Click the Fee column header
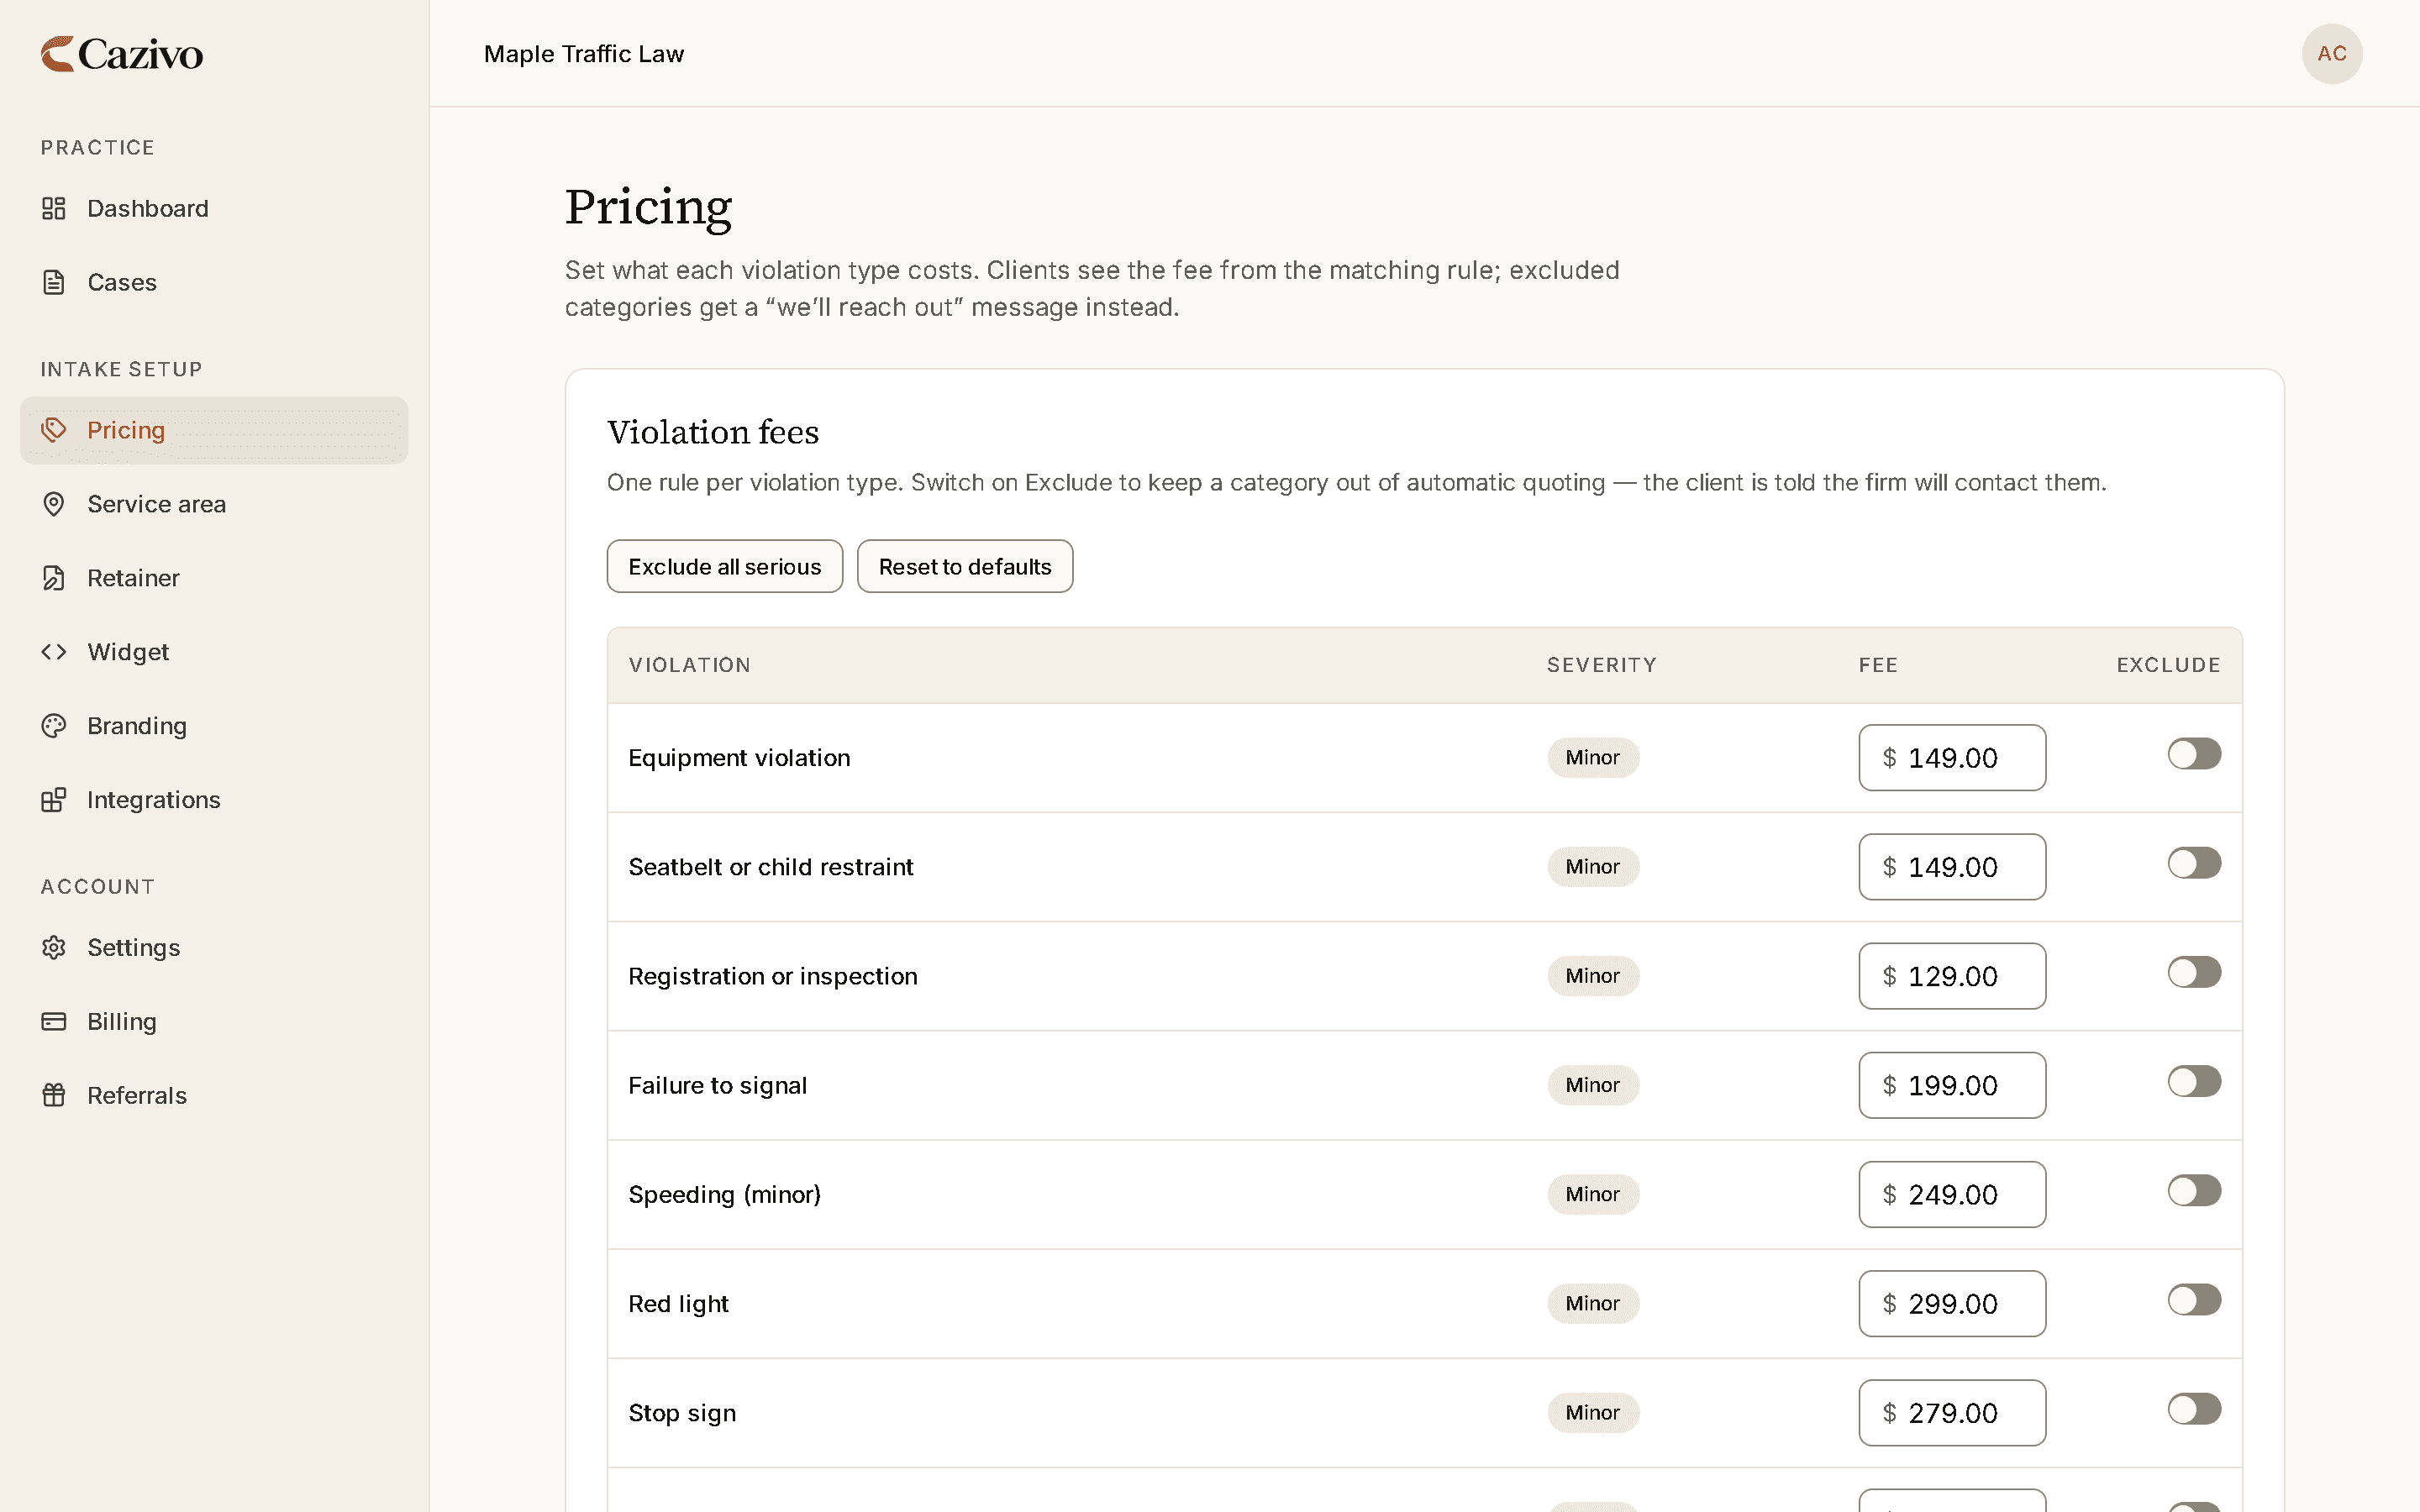 coord(1878,665)
